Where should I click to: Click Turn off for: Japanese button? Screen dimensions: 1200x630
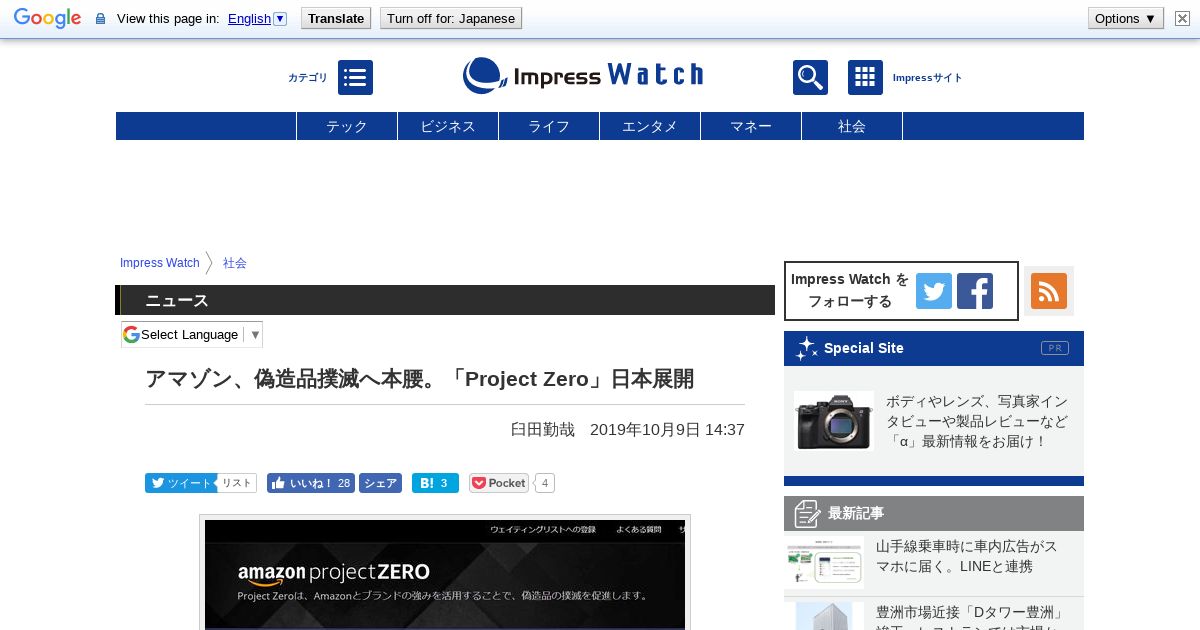tap(451, 18)
